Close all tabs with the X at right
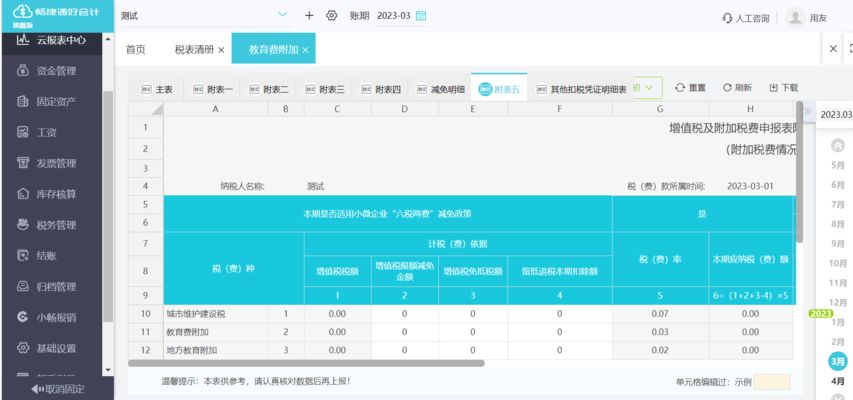 click(833, 48)
